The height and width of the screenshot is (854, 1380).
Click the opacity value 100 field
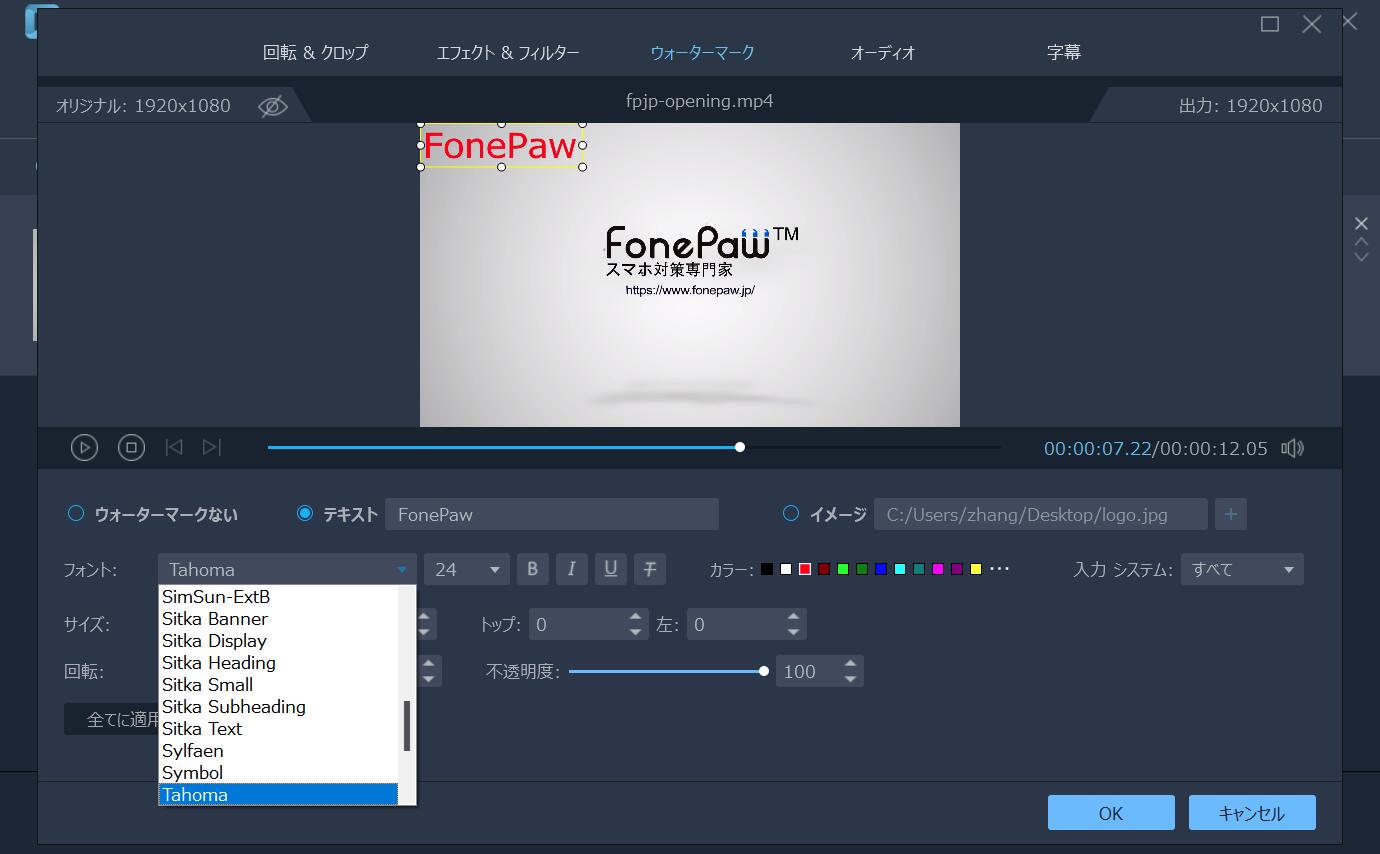pos(820,671)
